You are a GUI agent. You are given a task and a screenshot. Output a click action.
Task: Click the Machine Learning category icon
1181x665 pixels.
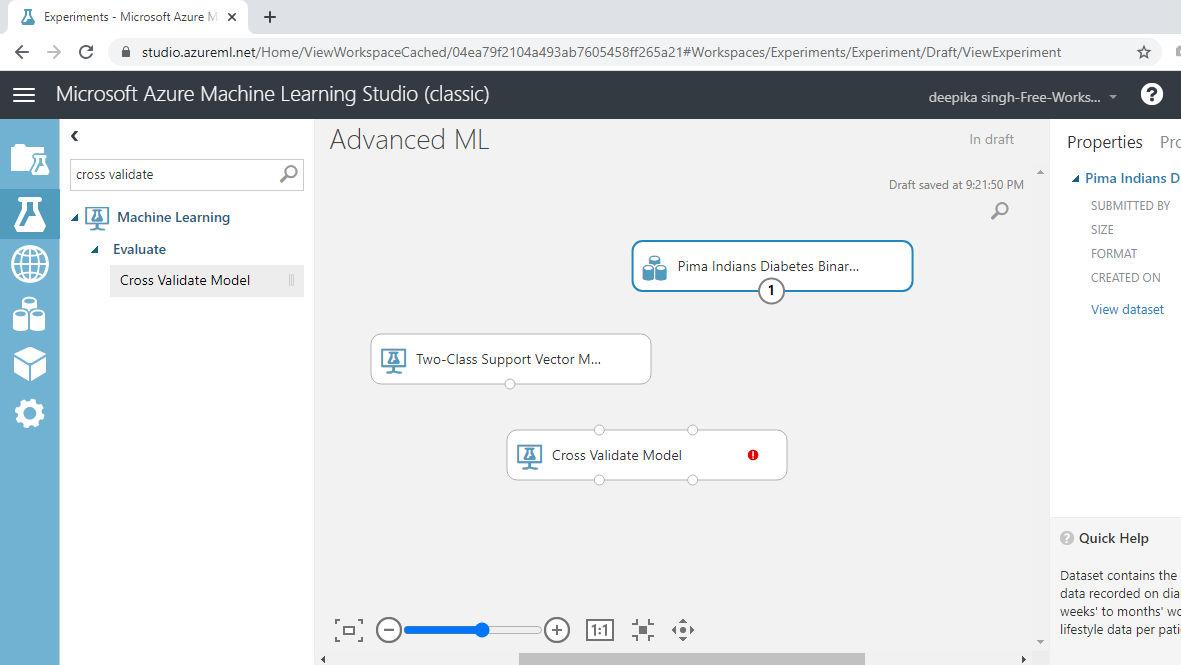pos(97,218)
